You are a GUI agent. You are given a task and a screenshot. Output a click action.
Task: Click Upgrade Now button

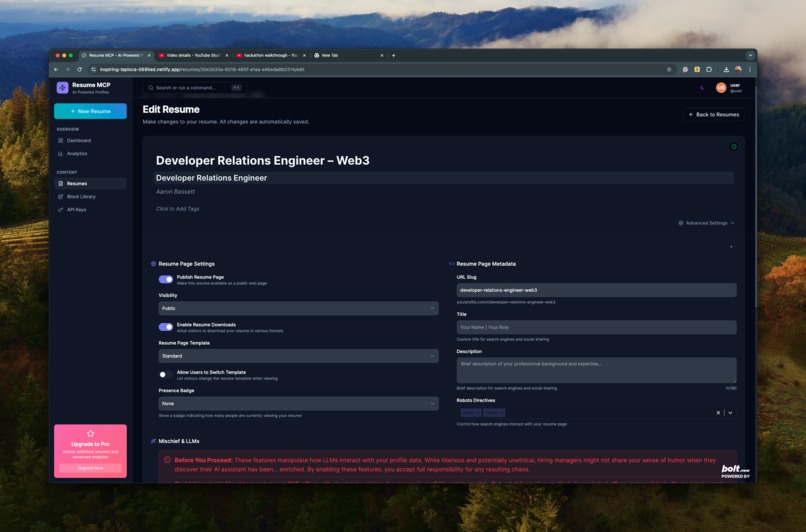pos(90,468)
